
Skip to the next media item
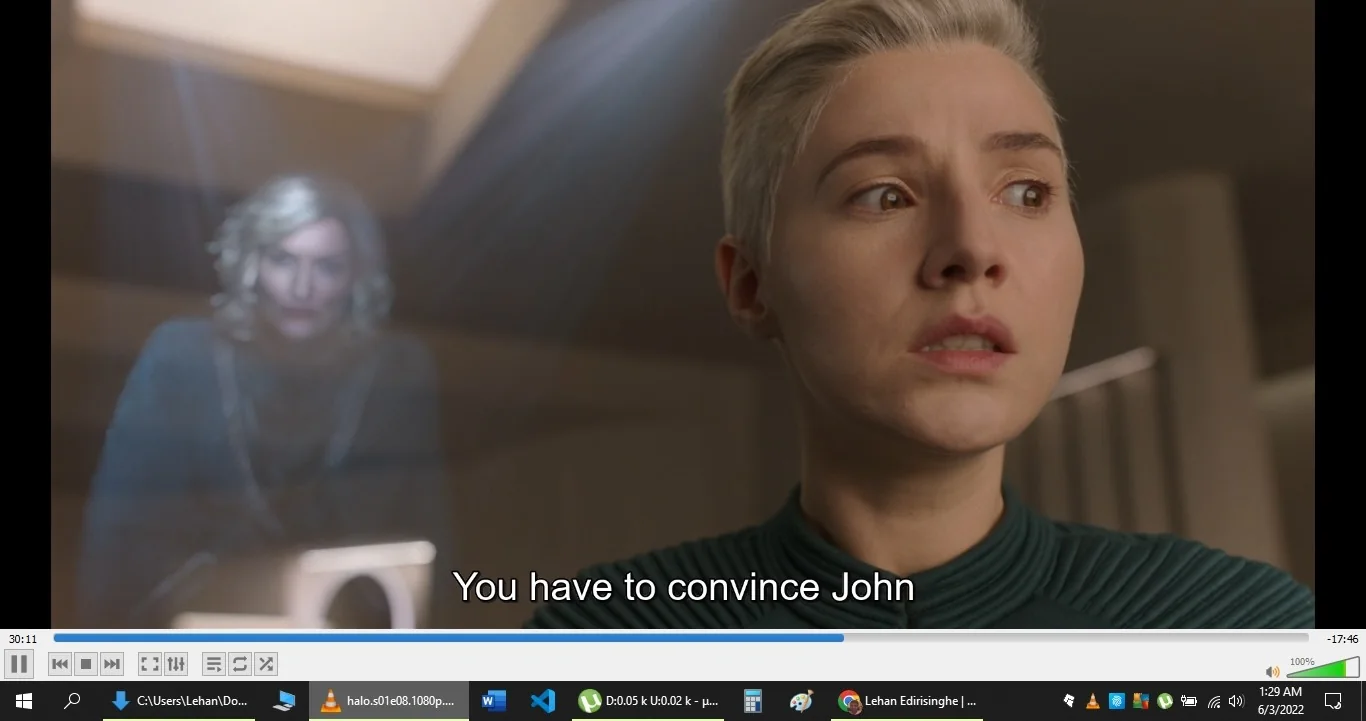pos(112,664)
